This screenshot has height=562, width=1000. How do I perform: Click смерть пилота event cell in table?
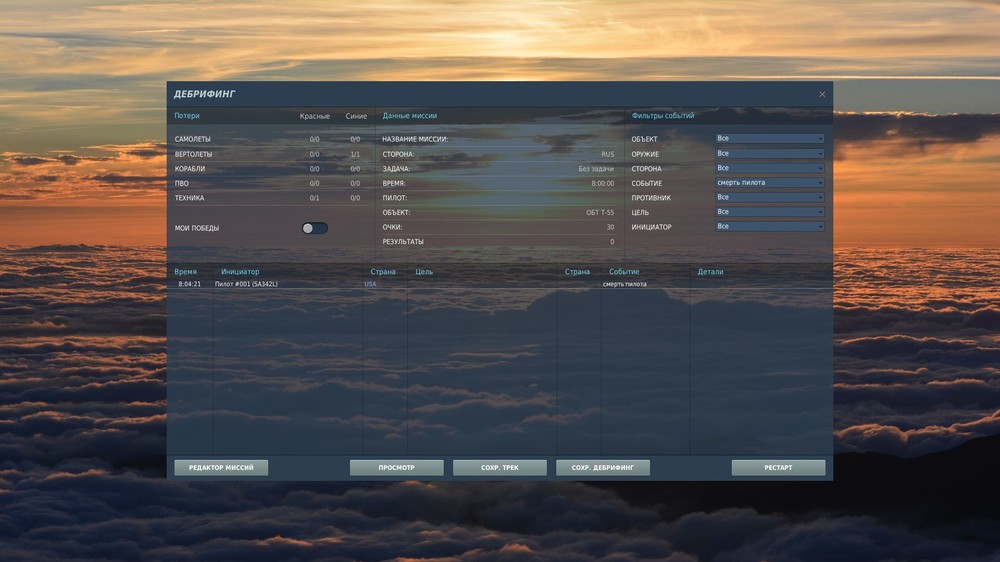[624, 284]
